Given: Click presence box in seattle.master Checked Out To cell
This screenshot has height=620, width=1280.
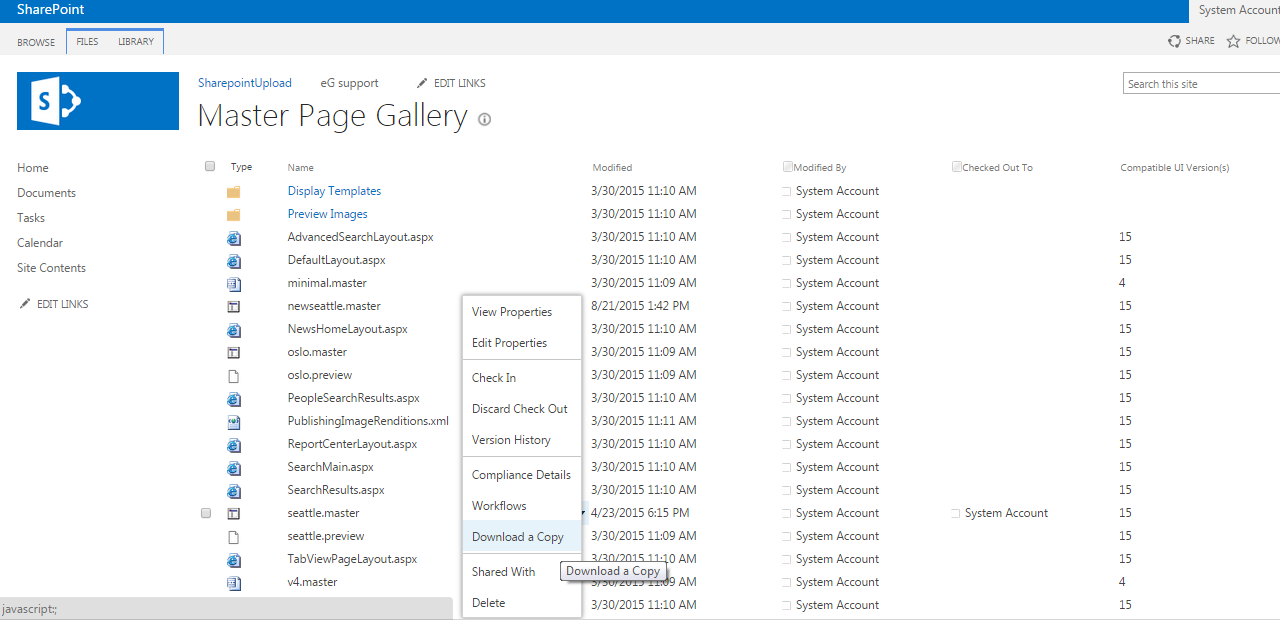Looking at the screenshot, I should pos(956,513).
